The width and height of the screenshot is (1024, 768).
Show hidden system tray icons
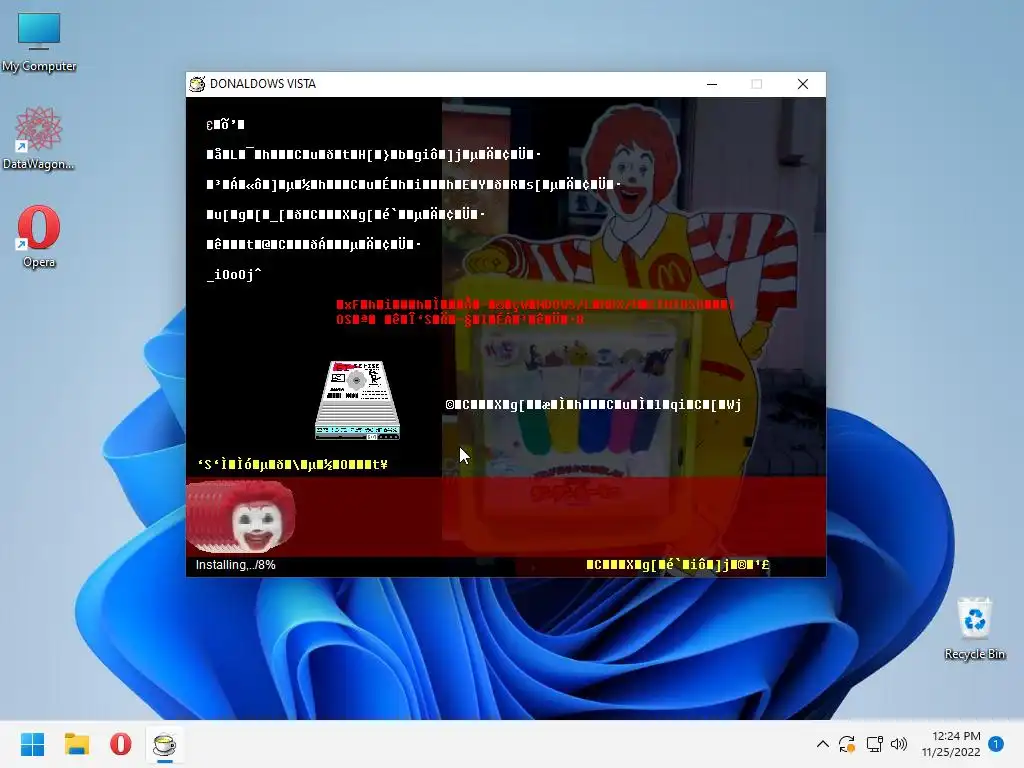(823, 744)
